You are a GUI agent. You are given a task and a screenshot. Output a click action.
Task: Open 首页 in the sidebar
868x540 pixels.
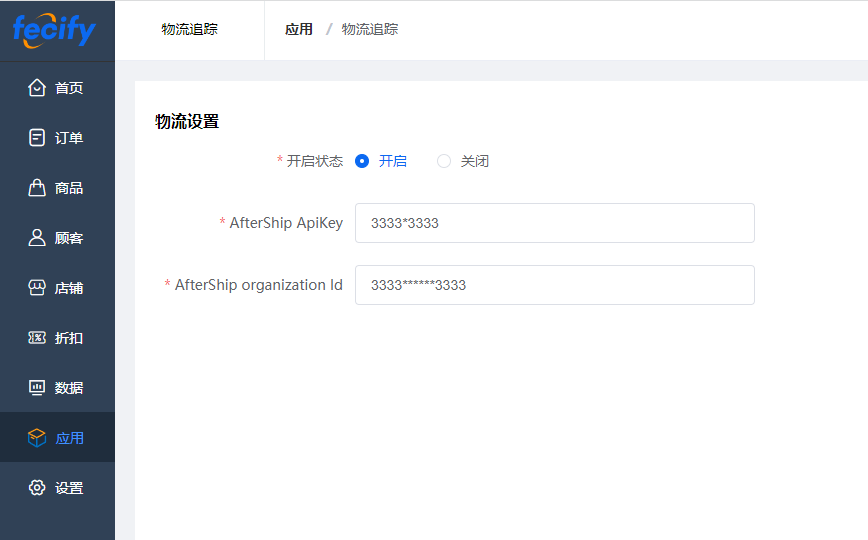click(x=58, y=88)
